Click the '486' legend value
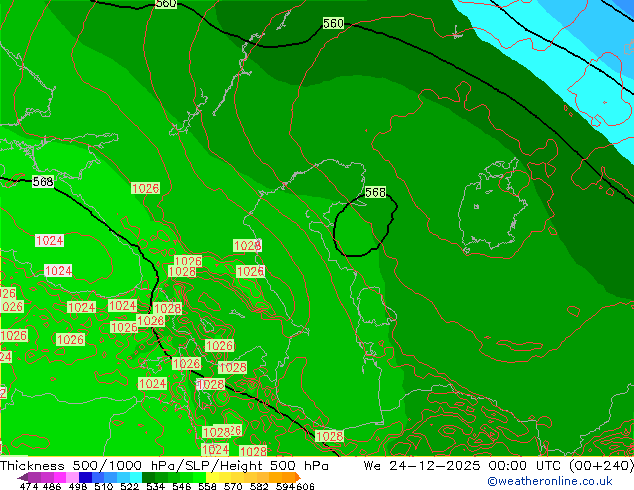This screenshot has height=490, width=634. point(52,486)
